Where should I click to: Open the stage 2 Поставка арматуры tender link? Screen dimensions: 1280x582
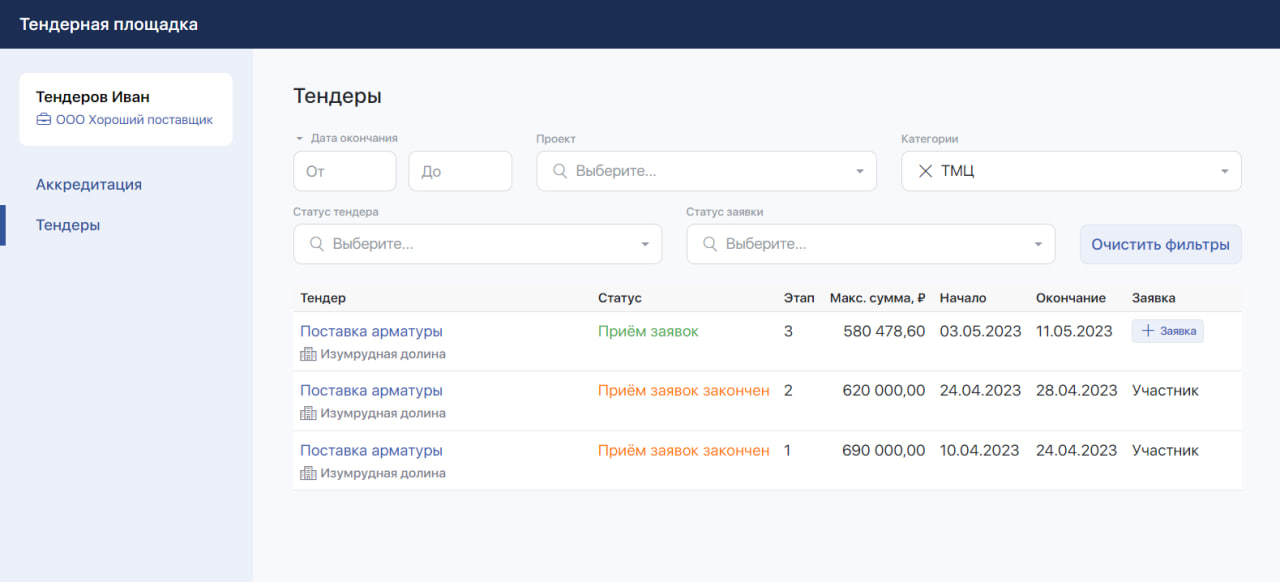371,391
